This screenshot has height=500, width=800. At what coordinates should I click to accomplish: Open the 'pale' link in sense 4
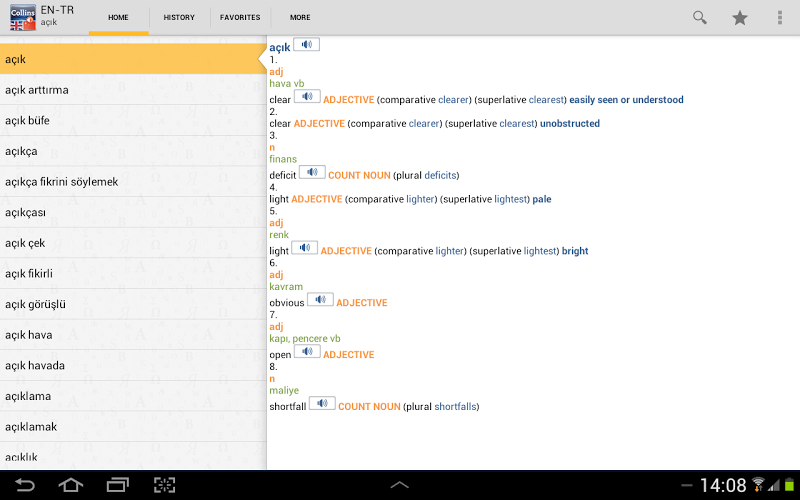pos(542,199)
